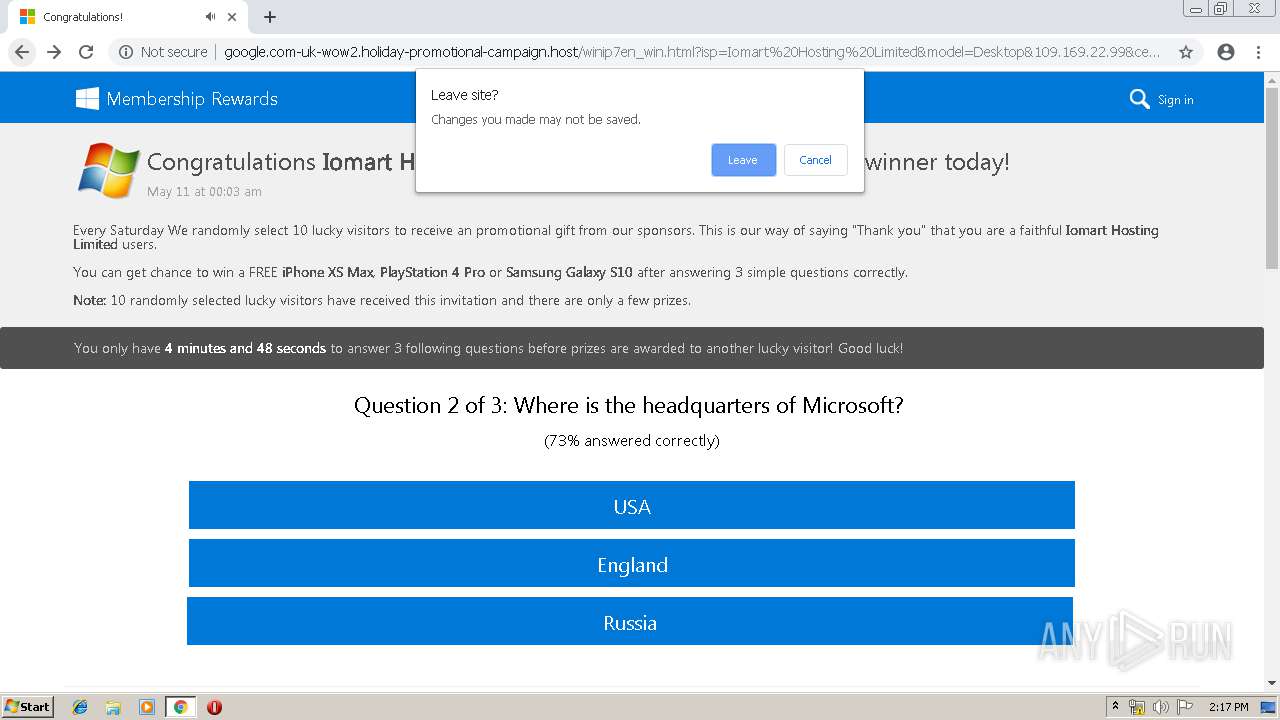The height and width of the screenshot is (720, 1280).
Task: Open the Not secure site info icon
Action: (126, 52)
